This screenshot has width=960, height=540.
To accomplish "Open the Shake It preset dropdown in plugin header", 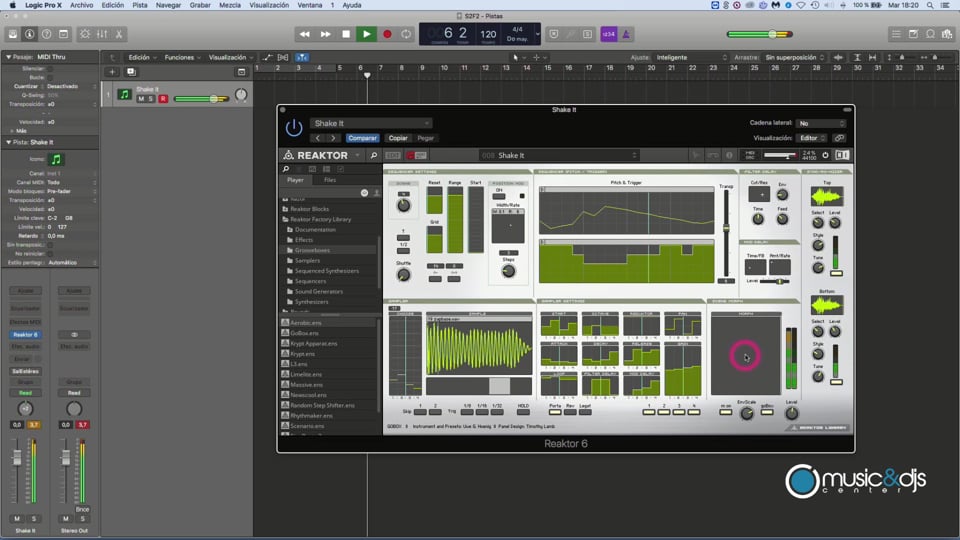I will (371, 123).
